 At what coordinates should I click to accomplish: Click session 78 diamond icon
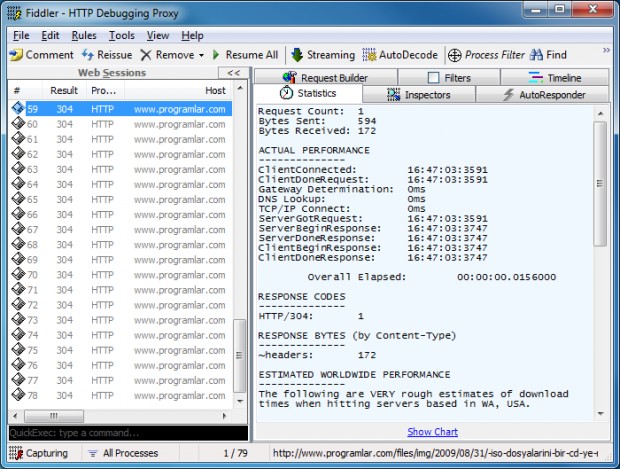click(x=18, y=394)
